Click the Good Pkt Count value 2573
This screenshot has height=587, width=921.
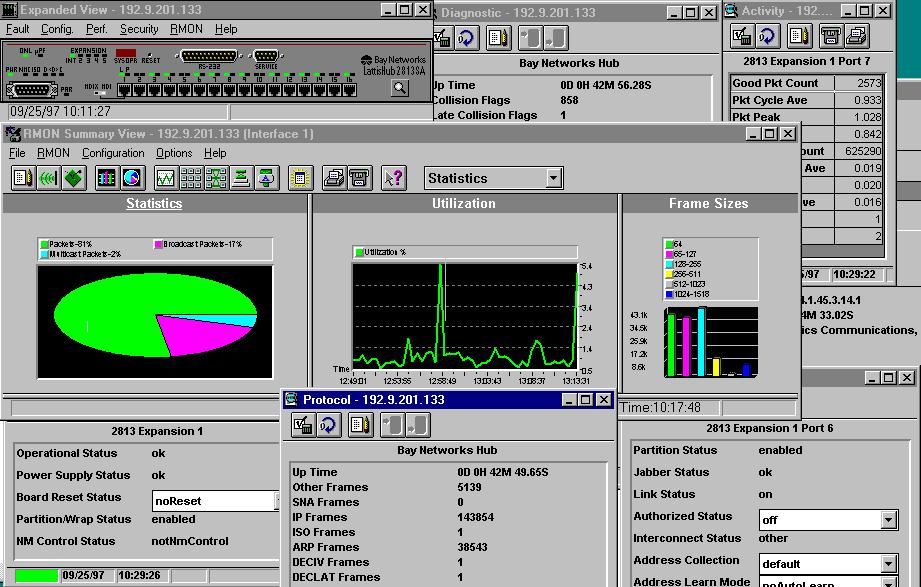pos(869,83)
